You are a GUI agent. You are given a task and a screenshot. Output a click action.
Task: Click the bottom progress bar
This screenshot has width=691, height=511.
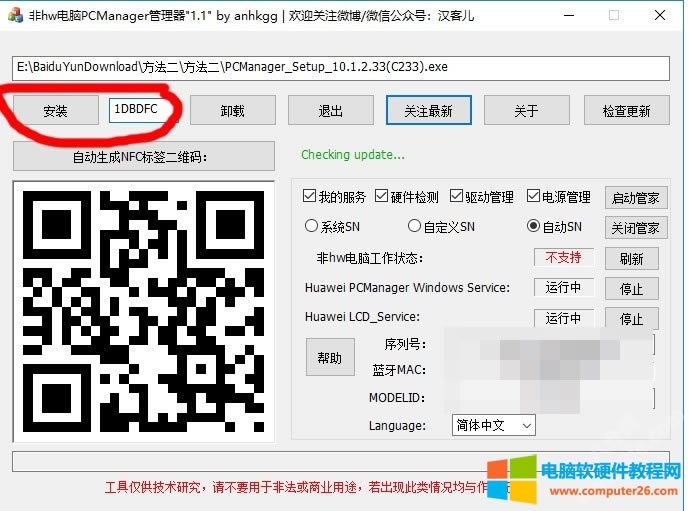click(341, 461)
